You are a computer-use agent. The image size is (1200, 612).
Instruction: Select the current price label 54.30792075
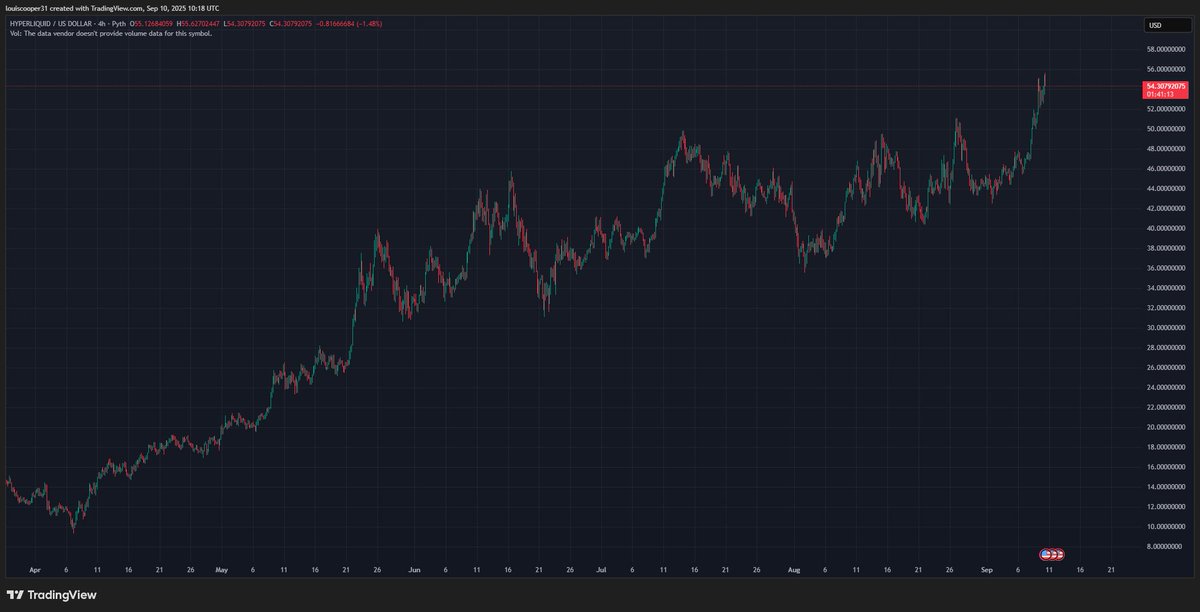point(1167,86)
